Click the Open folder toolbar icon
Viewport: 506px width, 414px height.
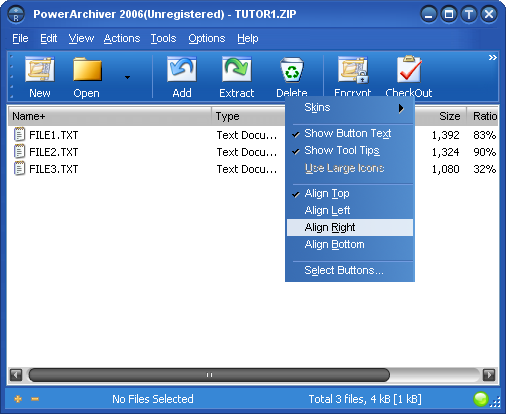(87, 69)
